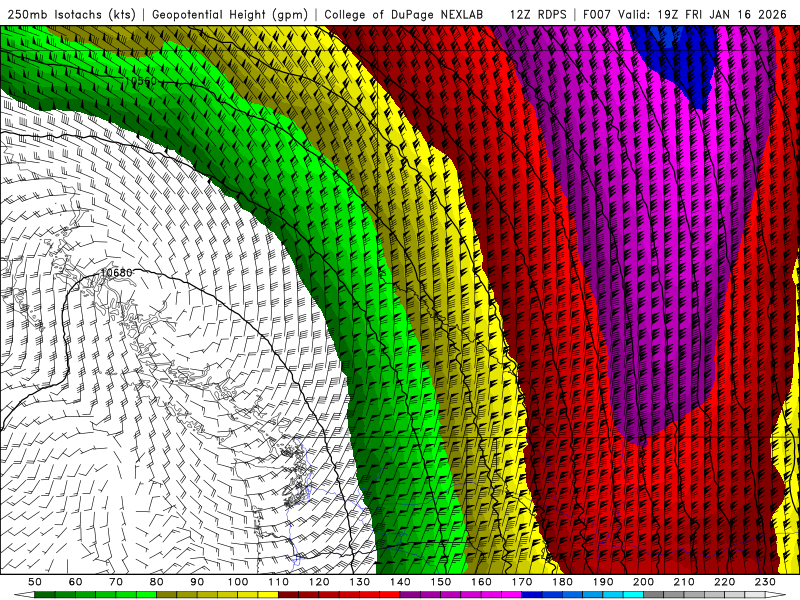The height and width of the screenshot is (600, 800).
Task: Click the 70 label on the color scale
Action: pos(116,582)
